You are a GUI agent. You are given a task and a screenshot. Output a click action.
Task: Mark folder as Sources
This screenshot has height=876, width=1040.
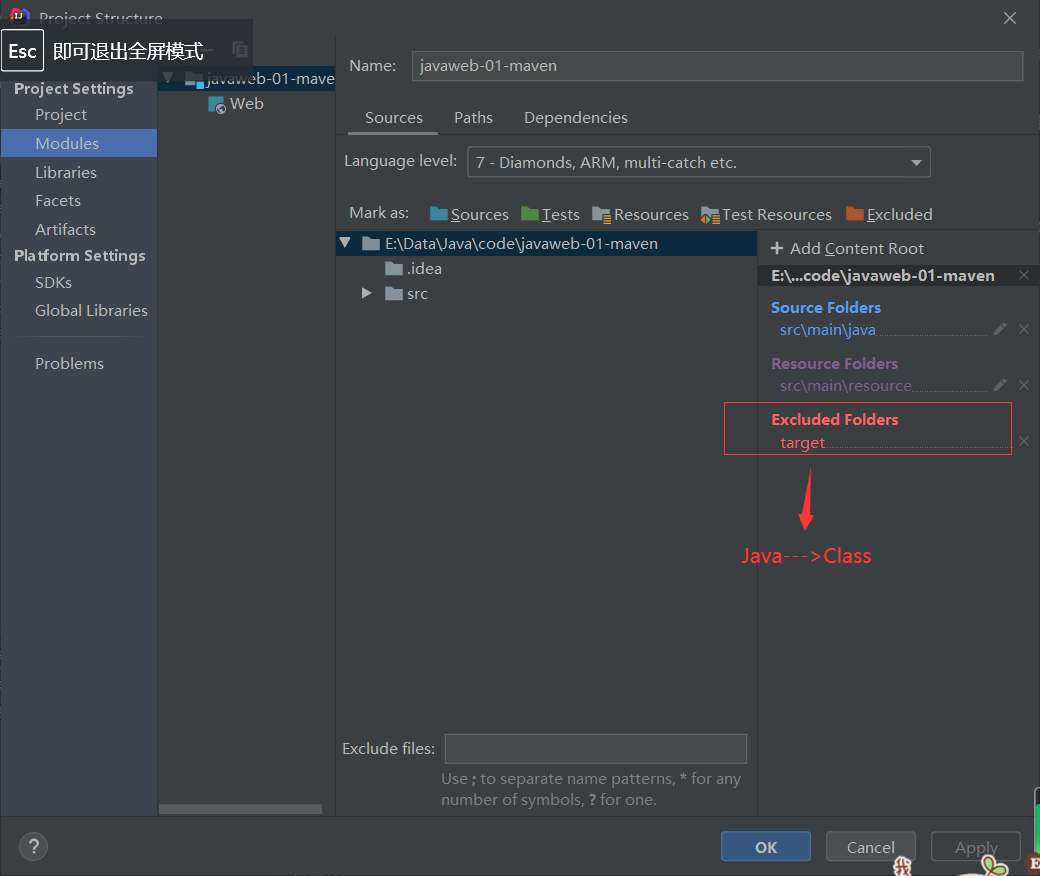469,214
